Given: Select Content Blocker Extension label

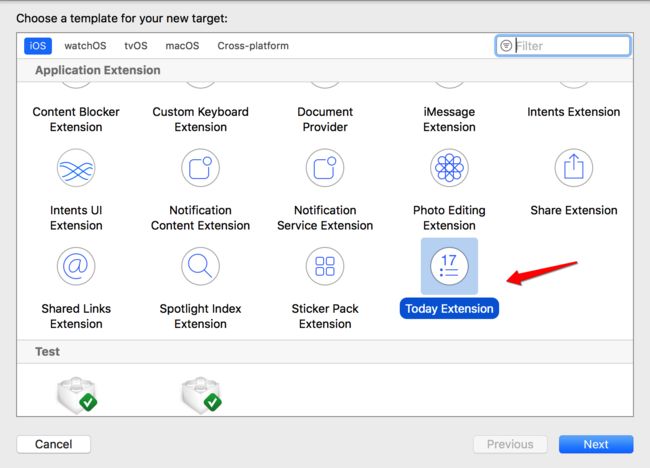Looking at the screenshot, I should click(x=76, y=119).
